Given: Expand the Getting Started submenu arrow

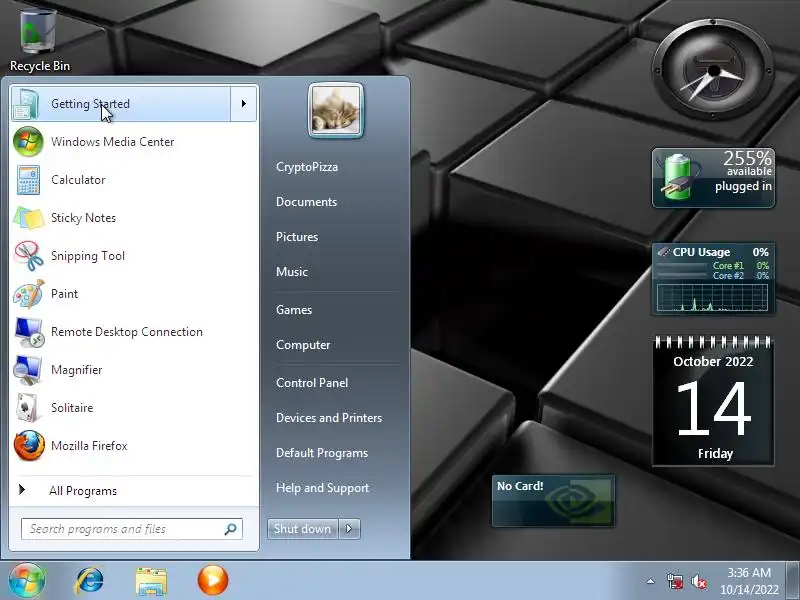Looking at the screenshot, I should click(243, 104).
